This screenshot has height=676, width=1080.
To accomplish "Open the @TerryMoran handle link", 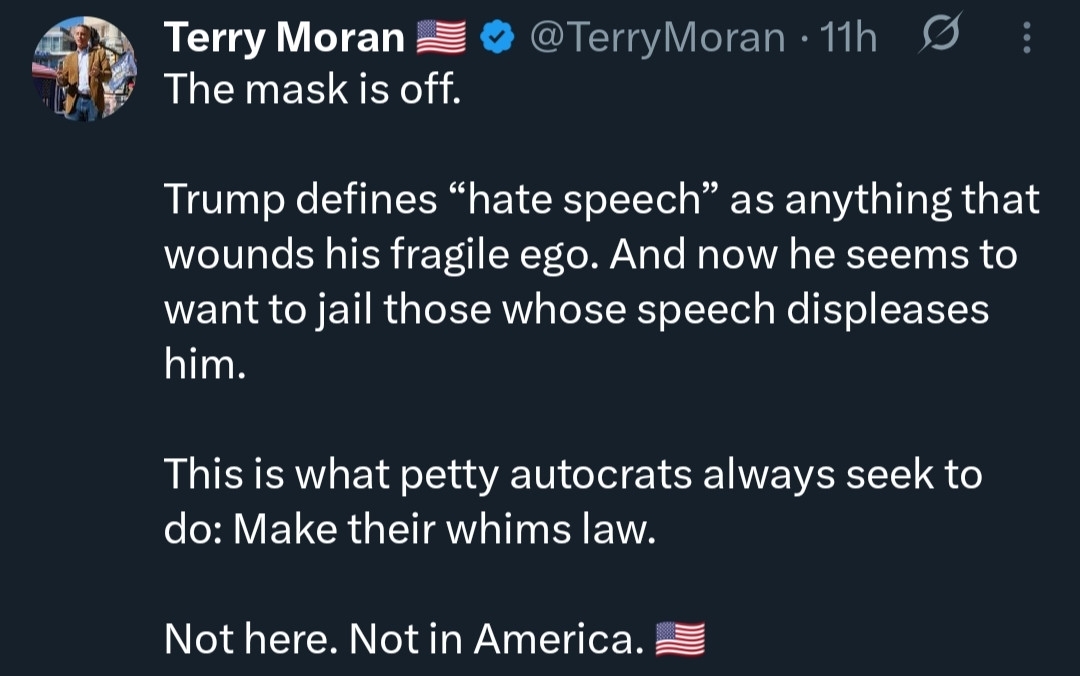I will 656,38.
